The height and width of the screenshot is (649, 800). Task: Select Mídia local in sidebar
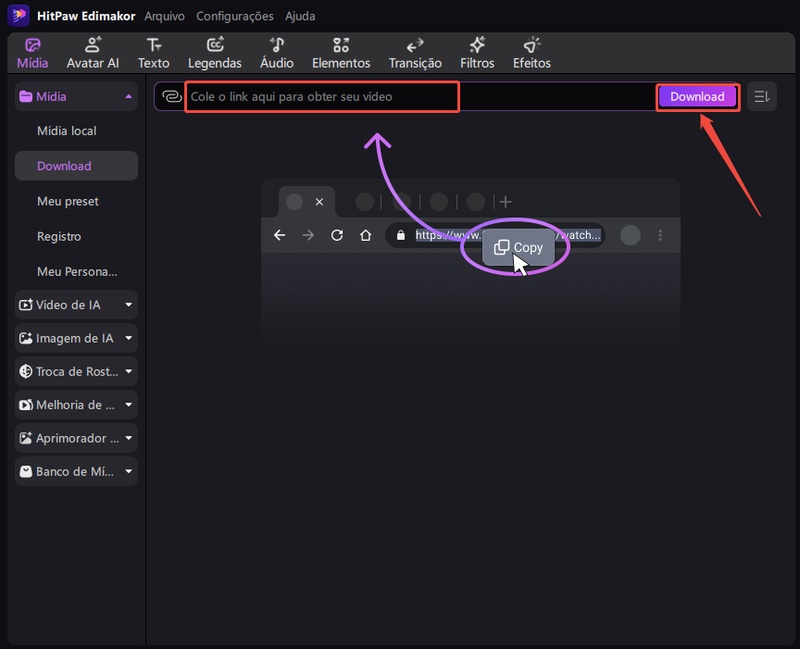[x=76, y=131]
